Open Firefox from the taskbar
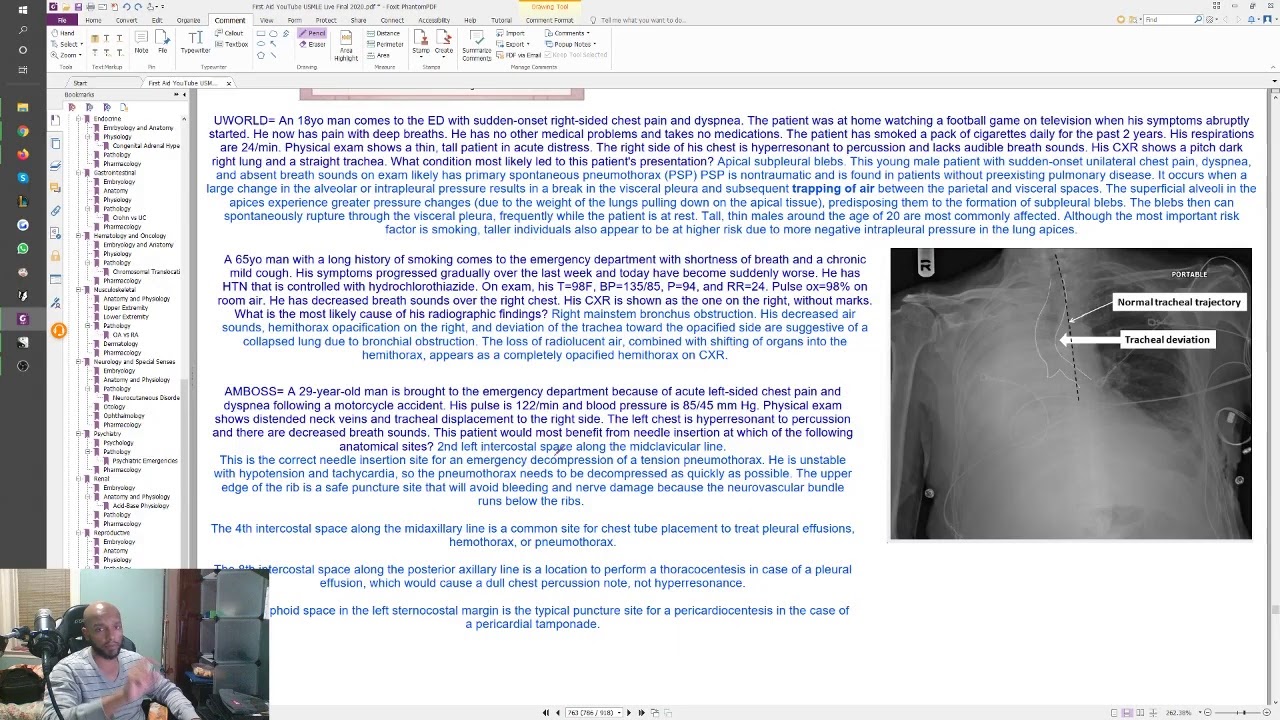Viewport: 1280px width, 720px height. 23,154
